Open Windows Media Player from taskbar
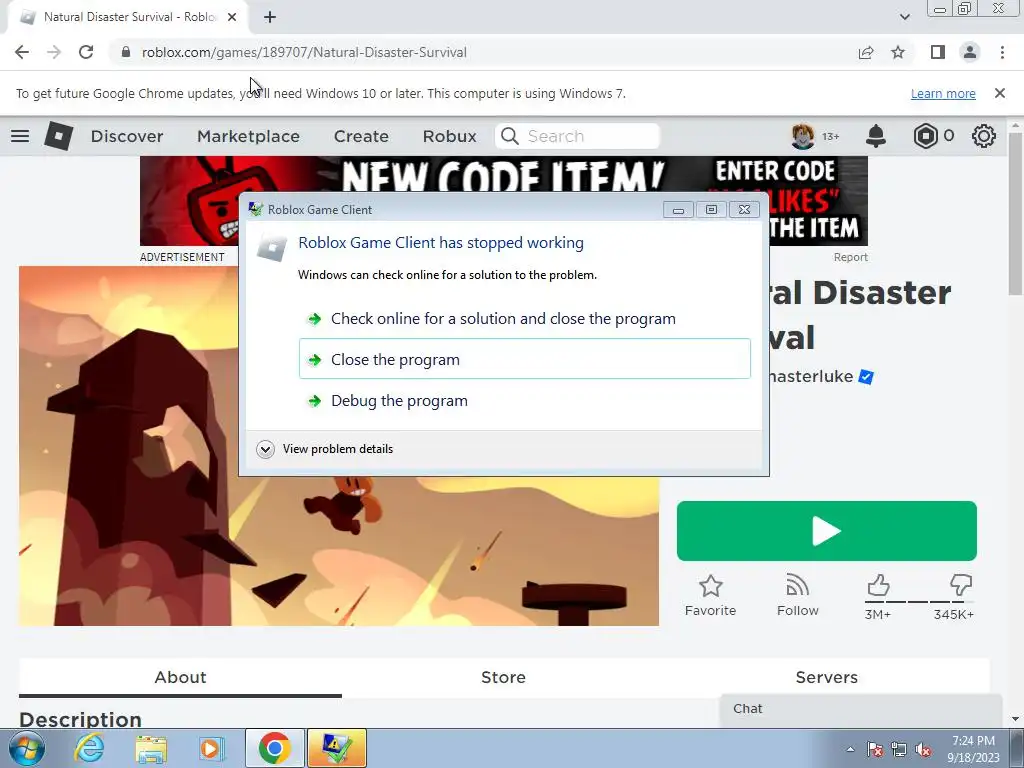 point(211,748)
